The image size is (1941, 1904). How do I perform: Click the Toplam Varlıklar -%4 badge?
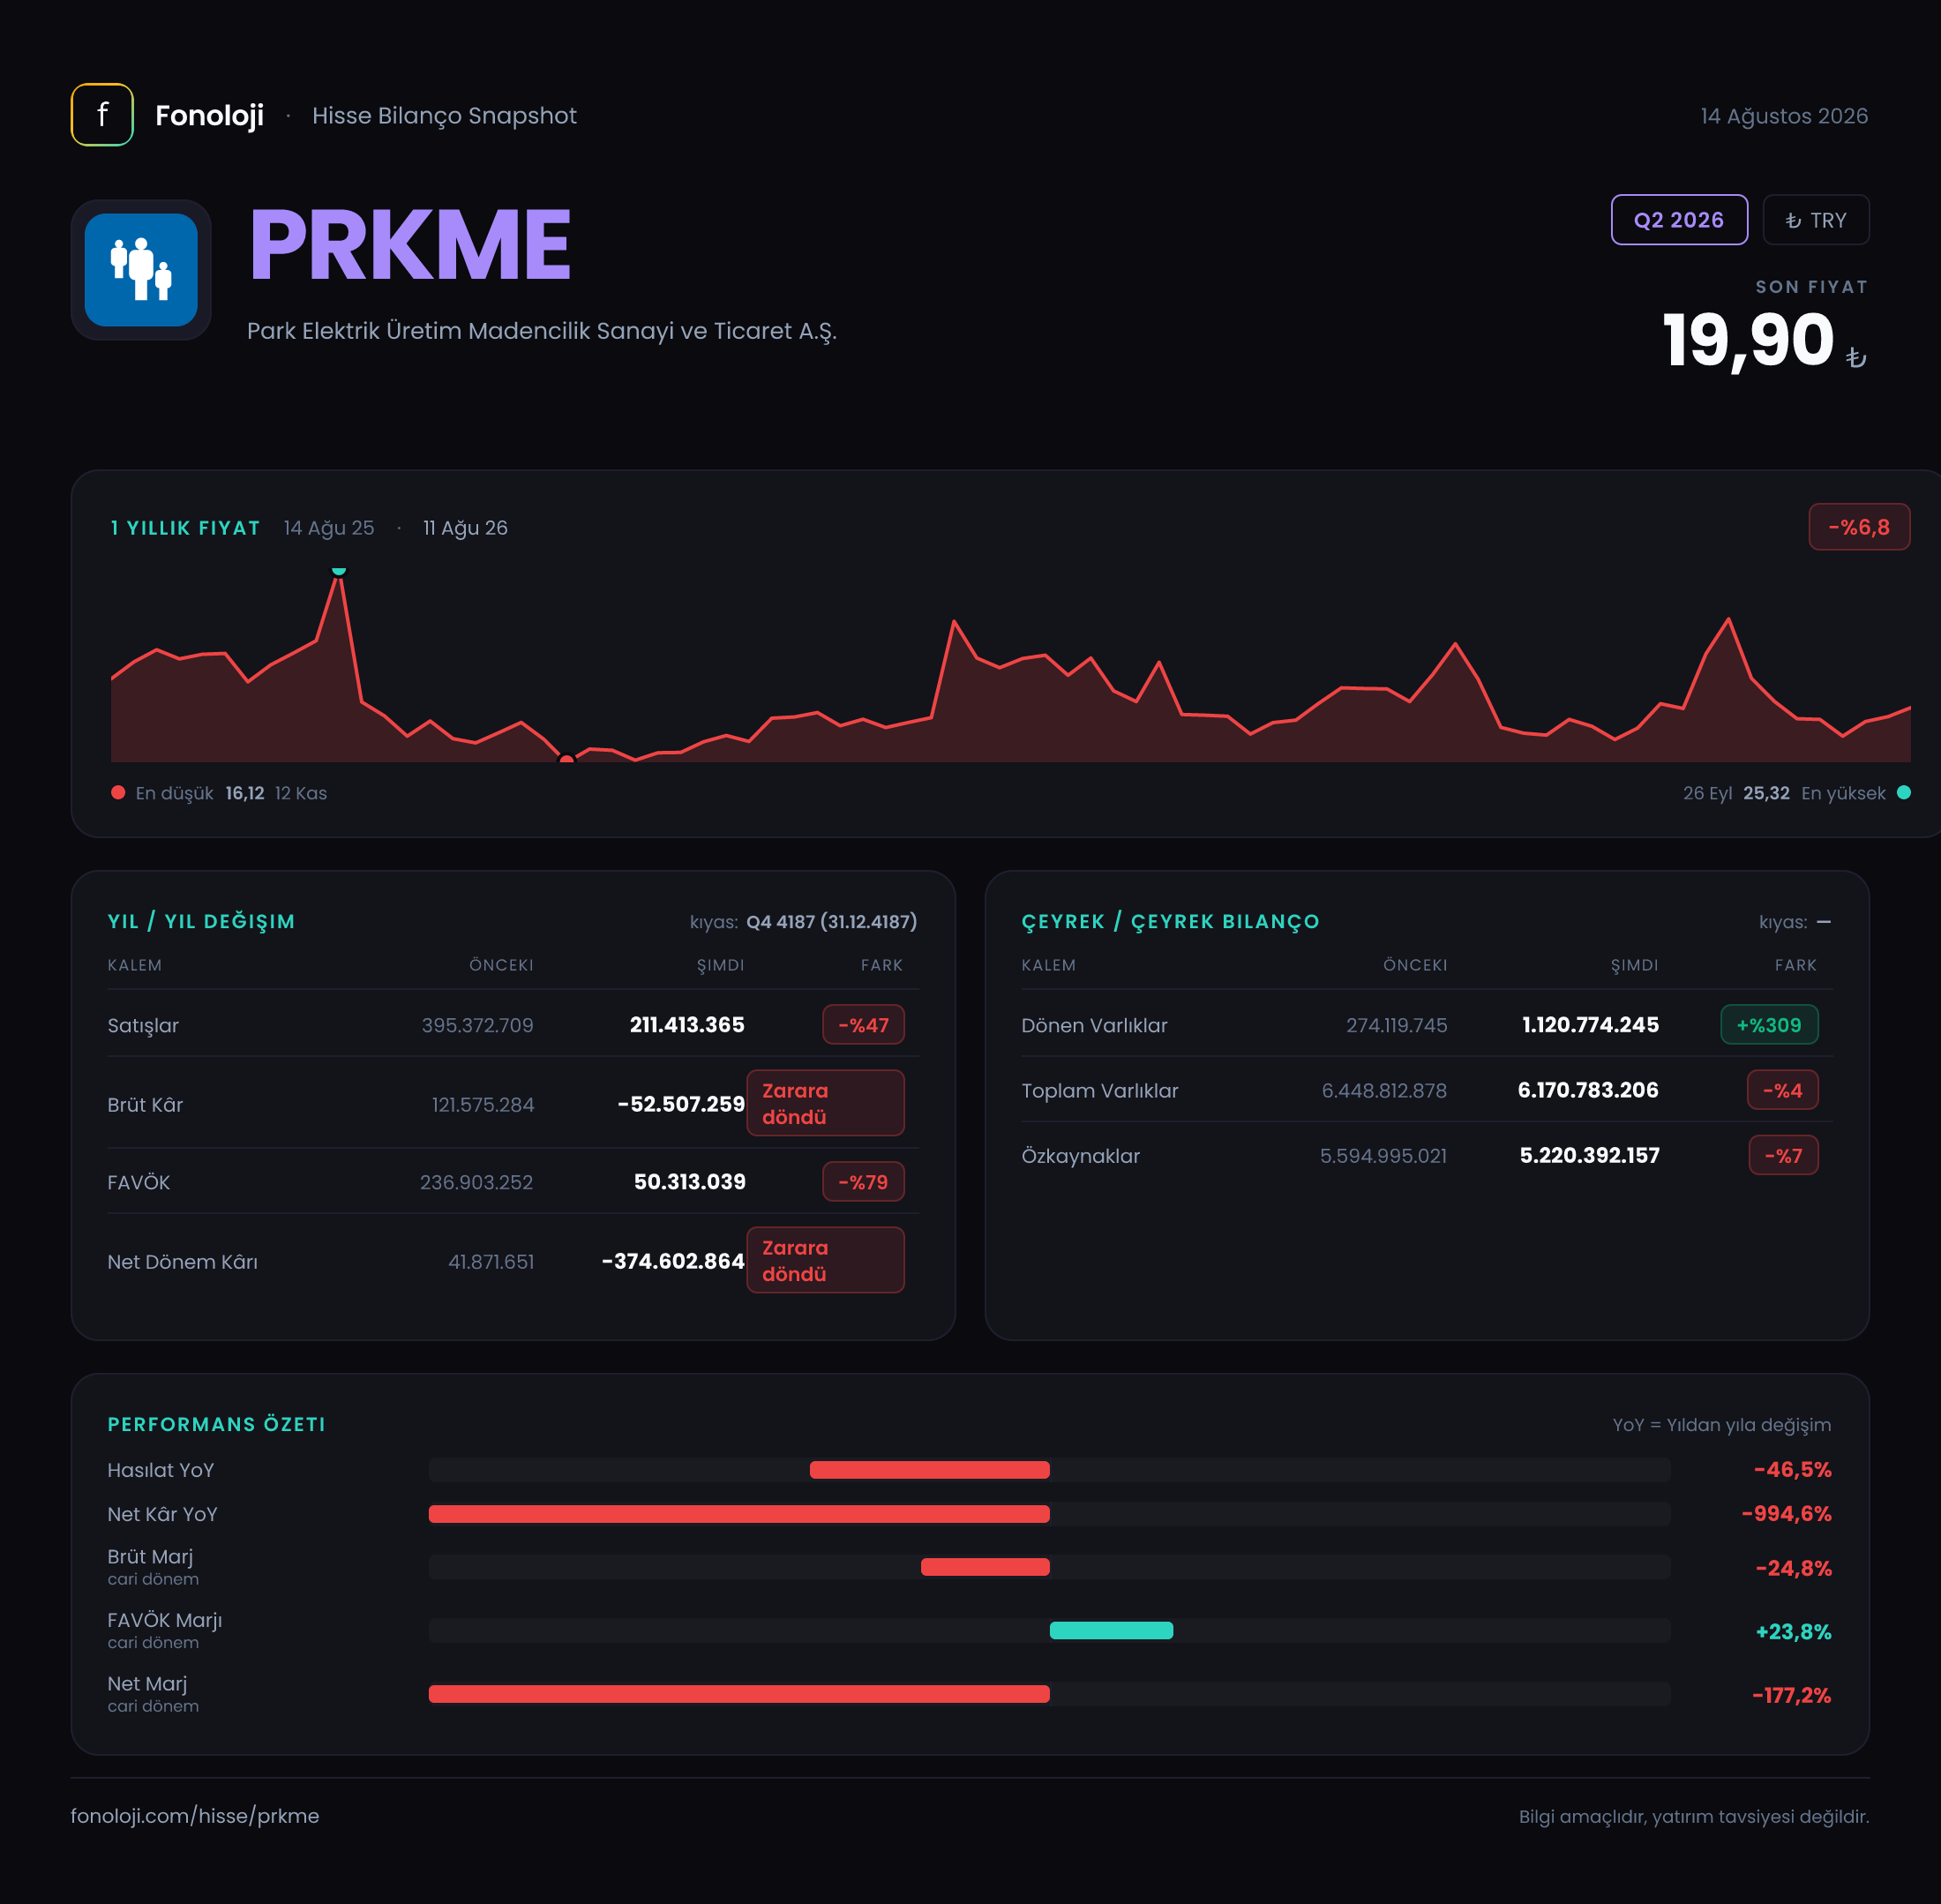(x=1782, y=1090)
